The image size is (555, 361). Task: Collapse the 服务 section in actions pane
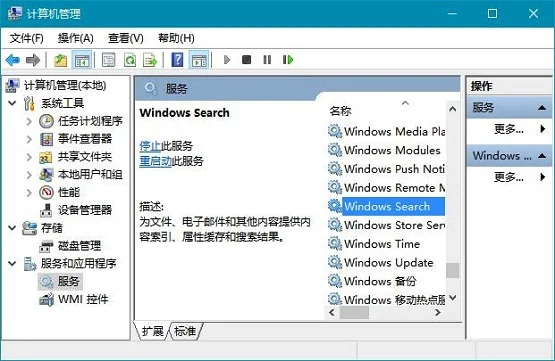(x=542, y=108)
